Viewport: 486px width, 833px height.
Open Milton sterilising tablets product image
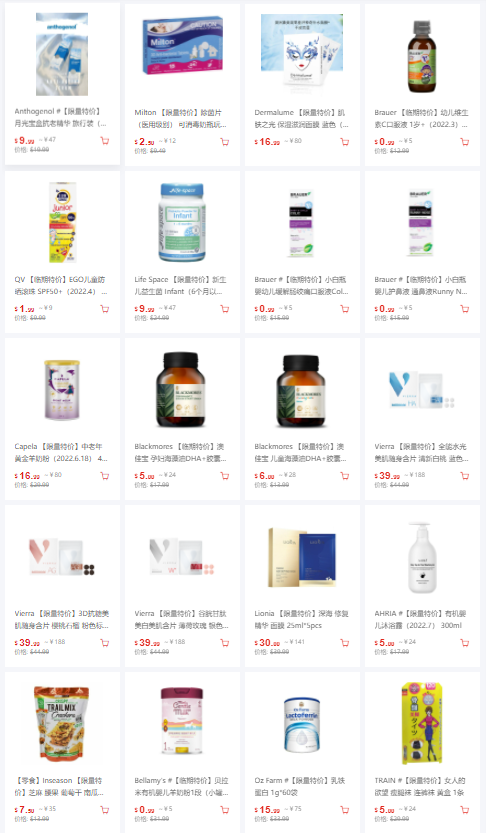(x=182, y=45)
